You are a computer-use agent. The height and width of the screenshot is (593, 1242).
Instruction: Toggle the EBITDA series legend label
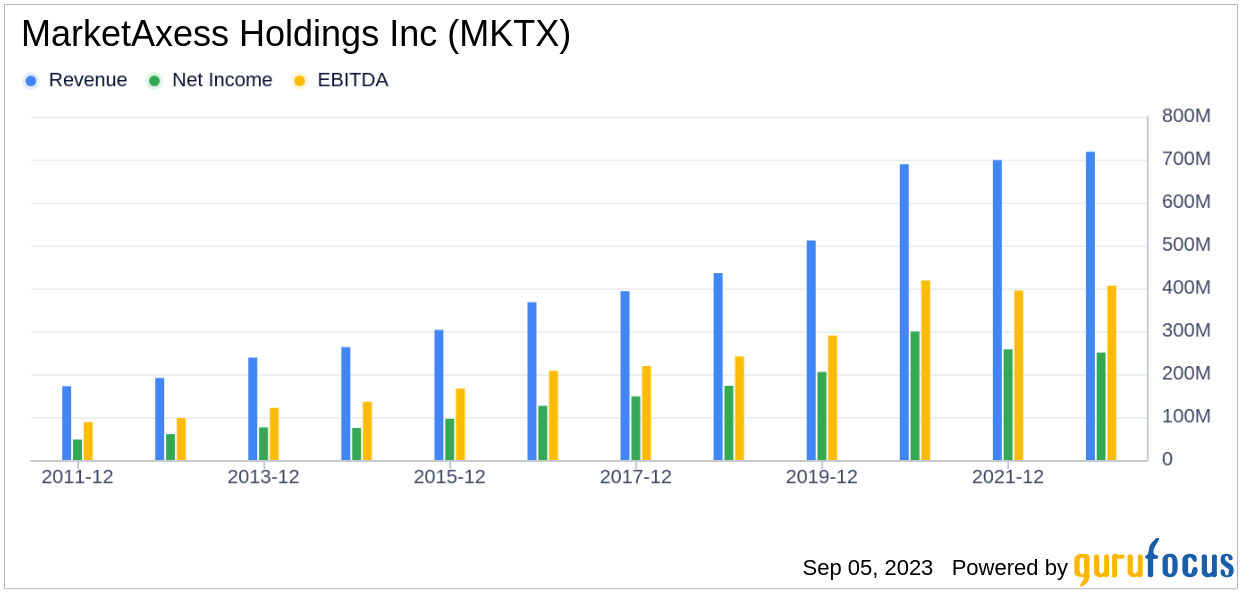pos(353,81)
